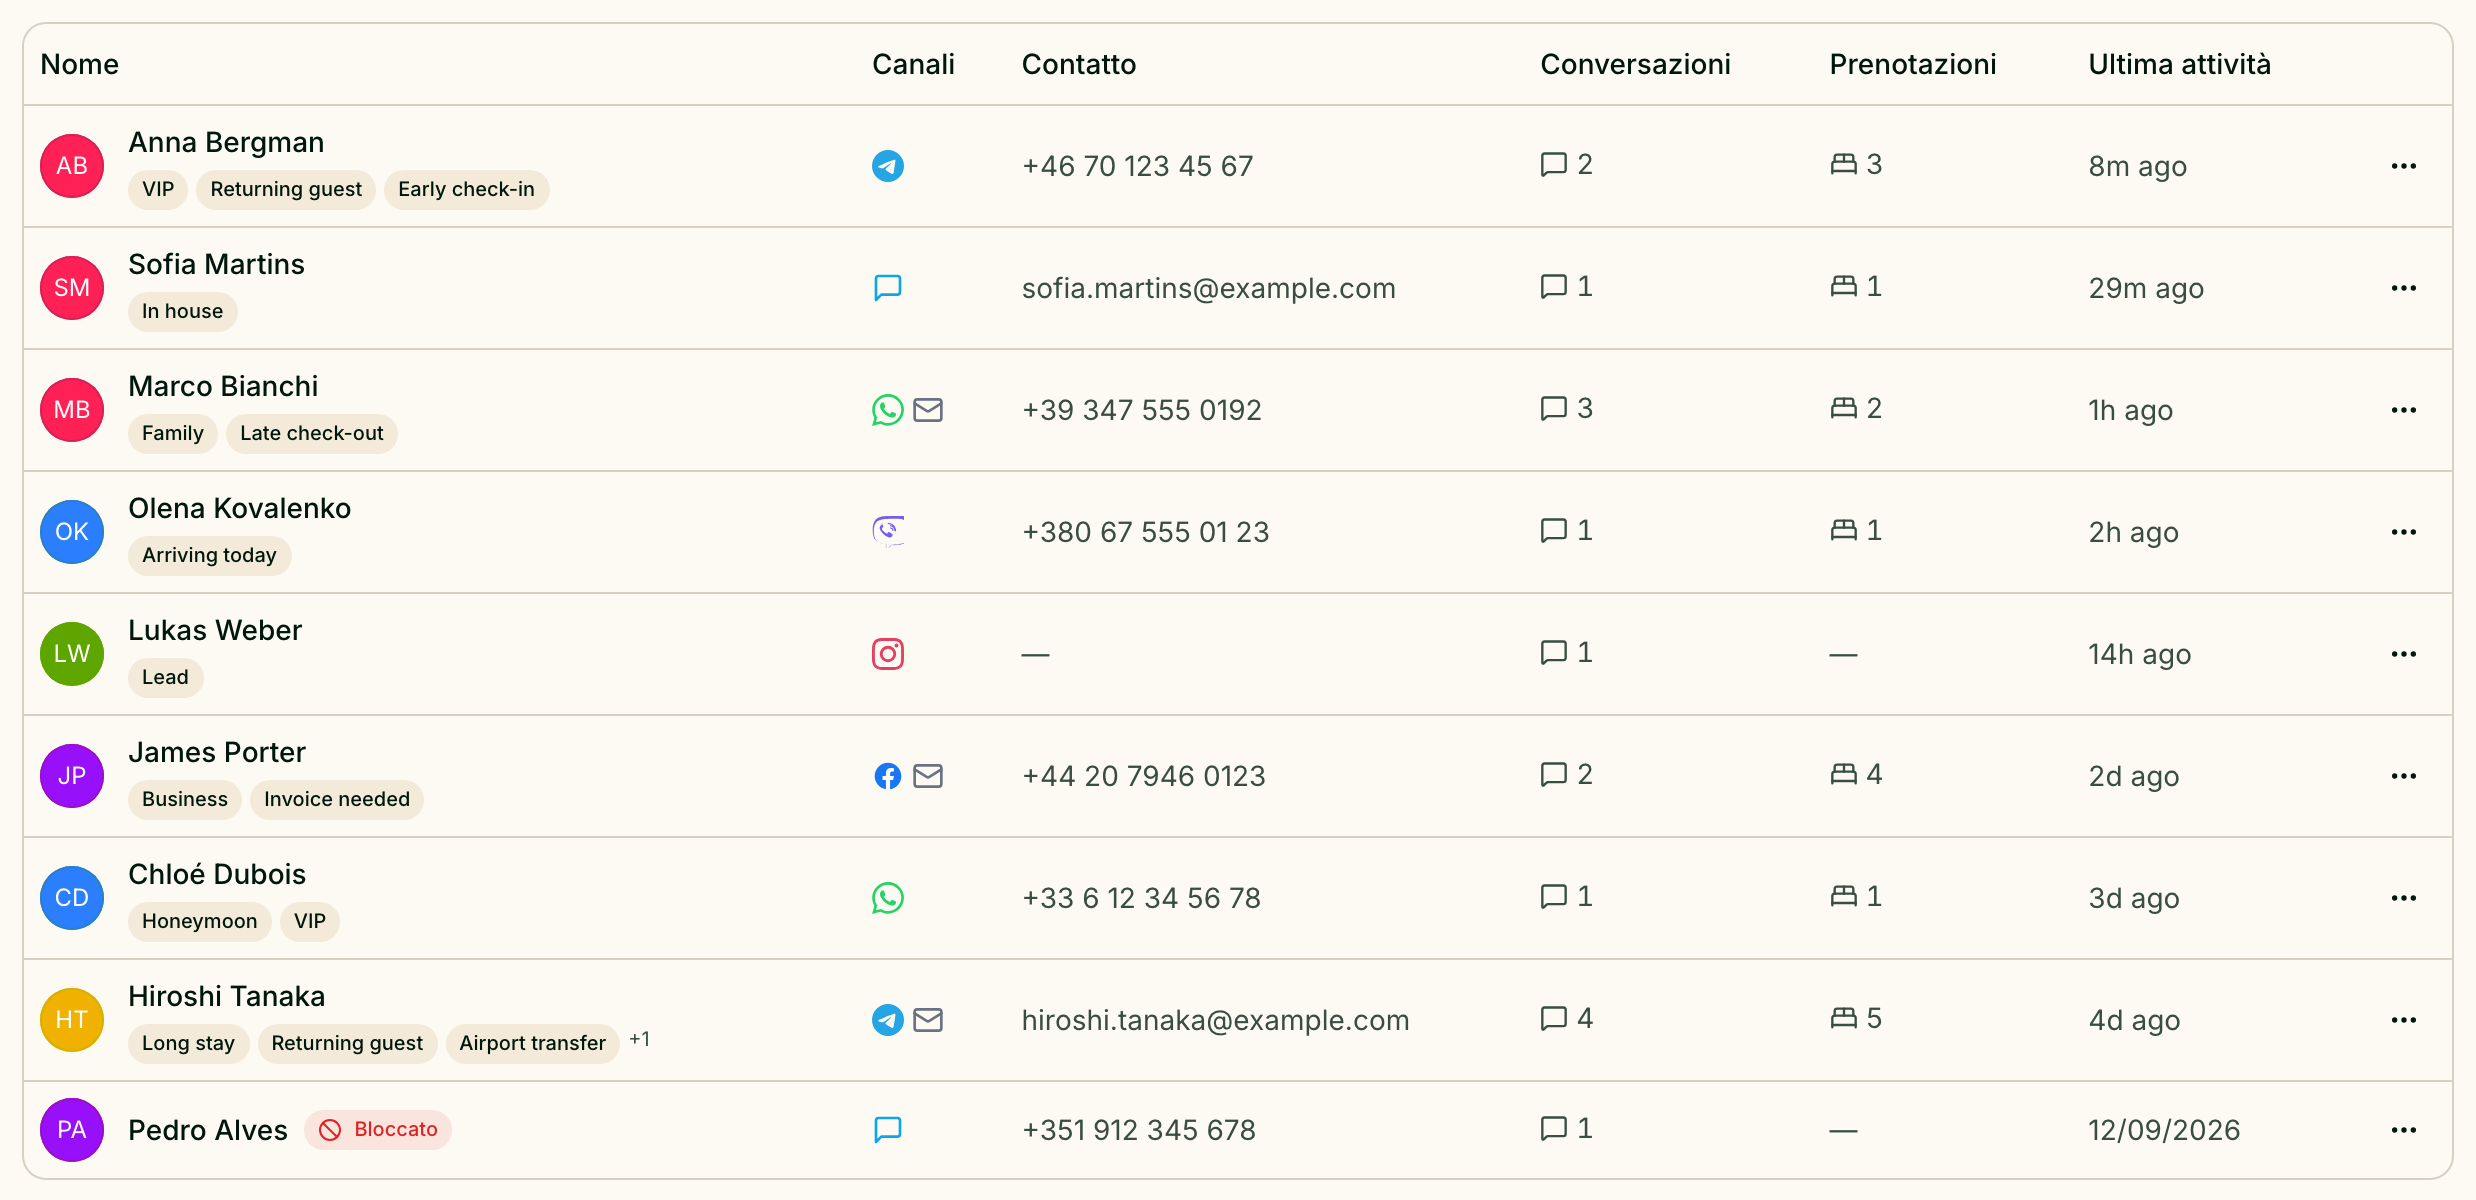Click Marco Bianchi's Late check-out tag

click(x=312, y=434)
